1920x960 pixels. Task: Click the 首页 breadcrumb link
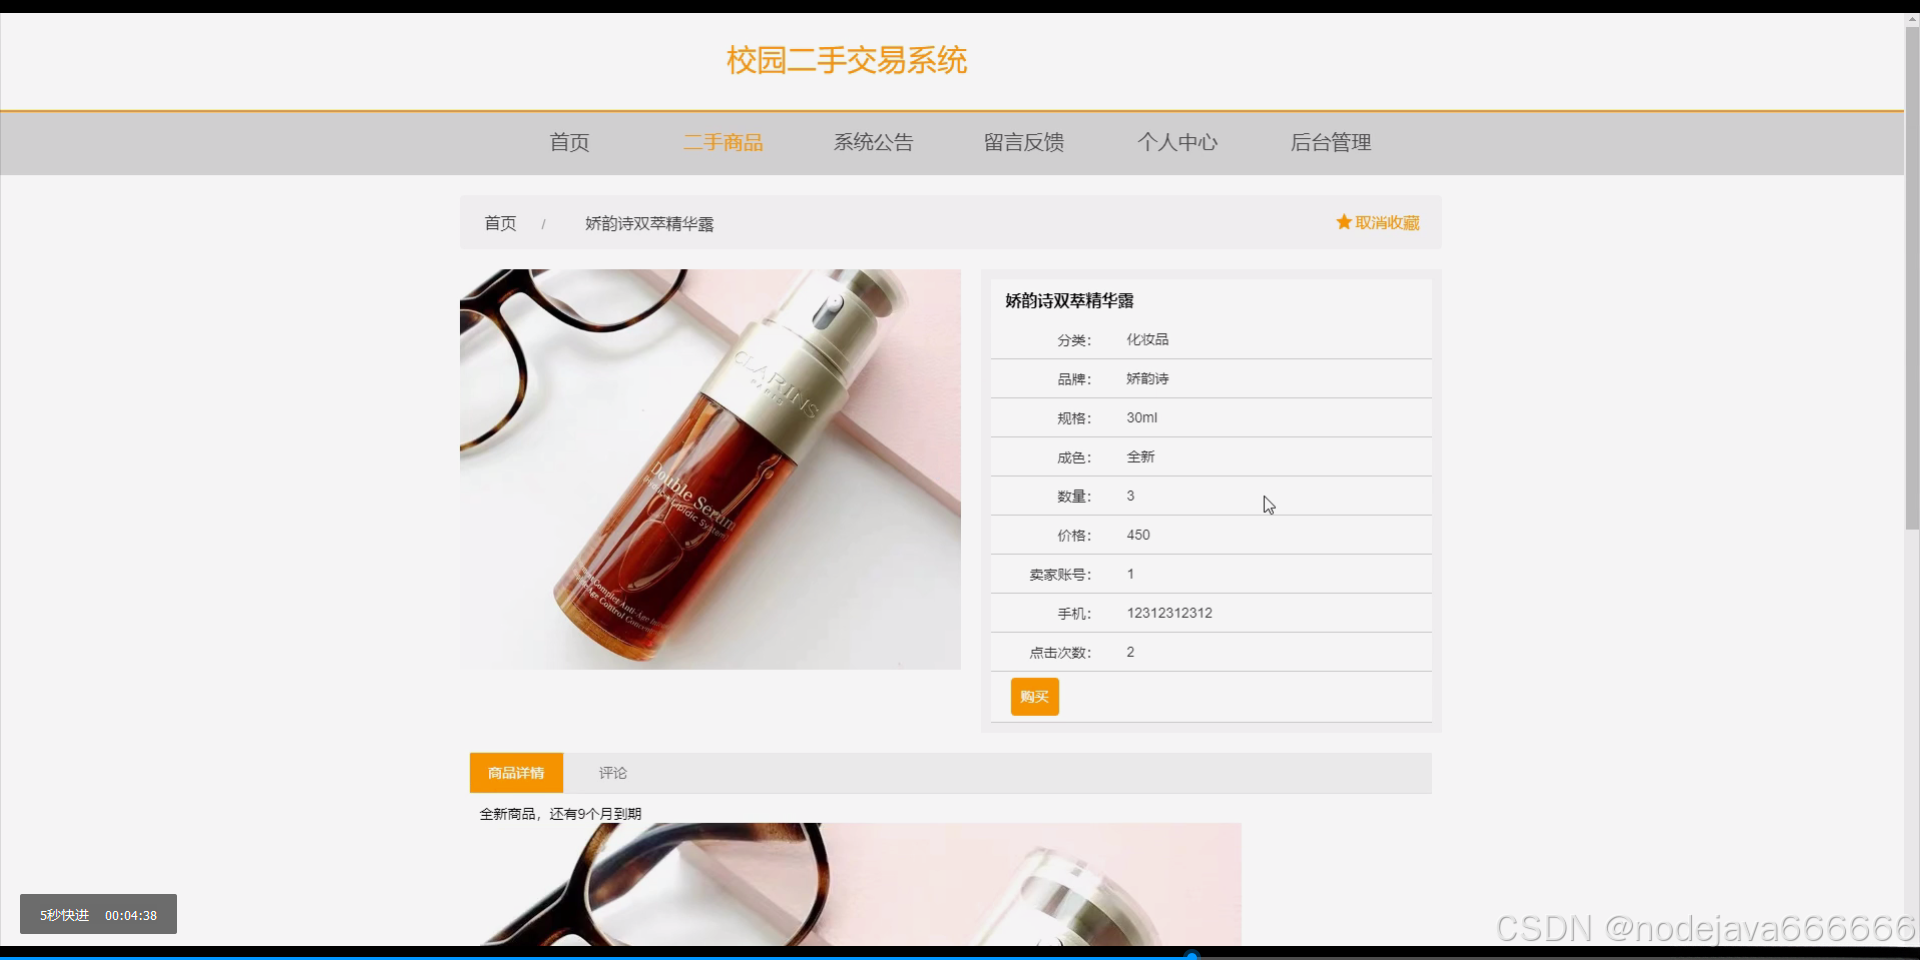pos(501,223)
